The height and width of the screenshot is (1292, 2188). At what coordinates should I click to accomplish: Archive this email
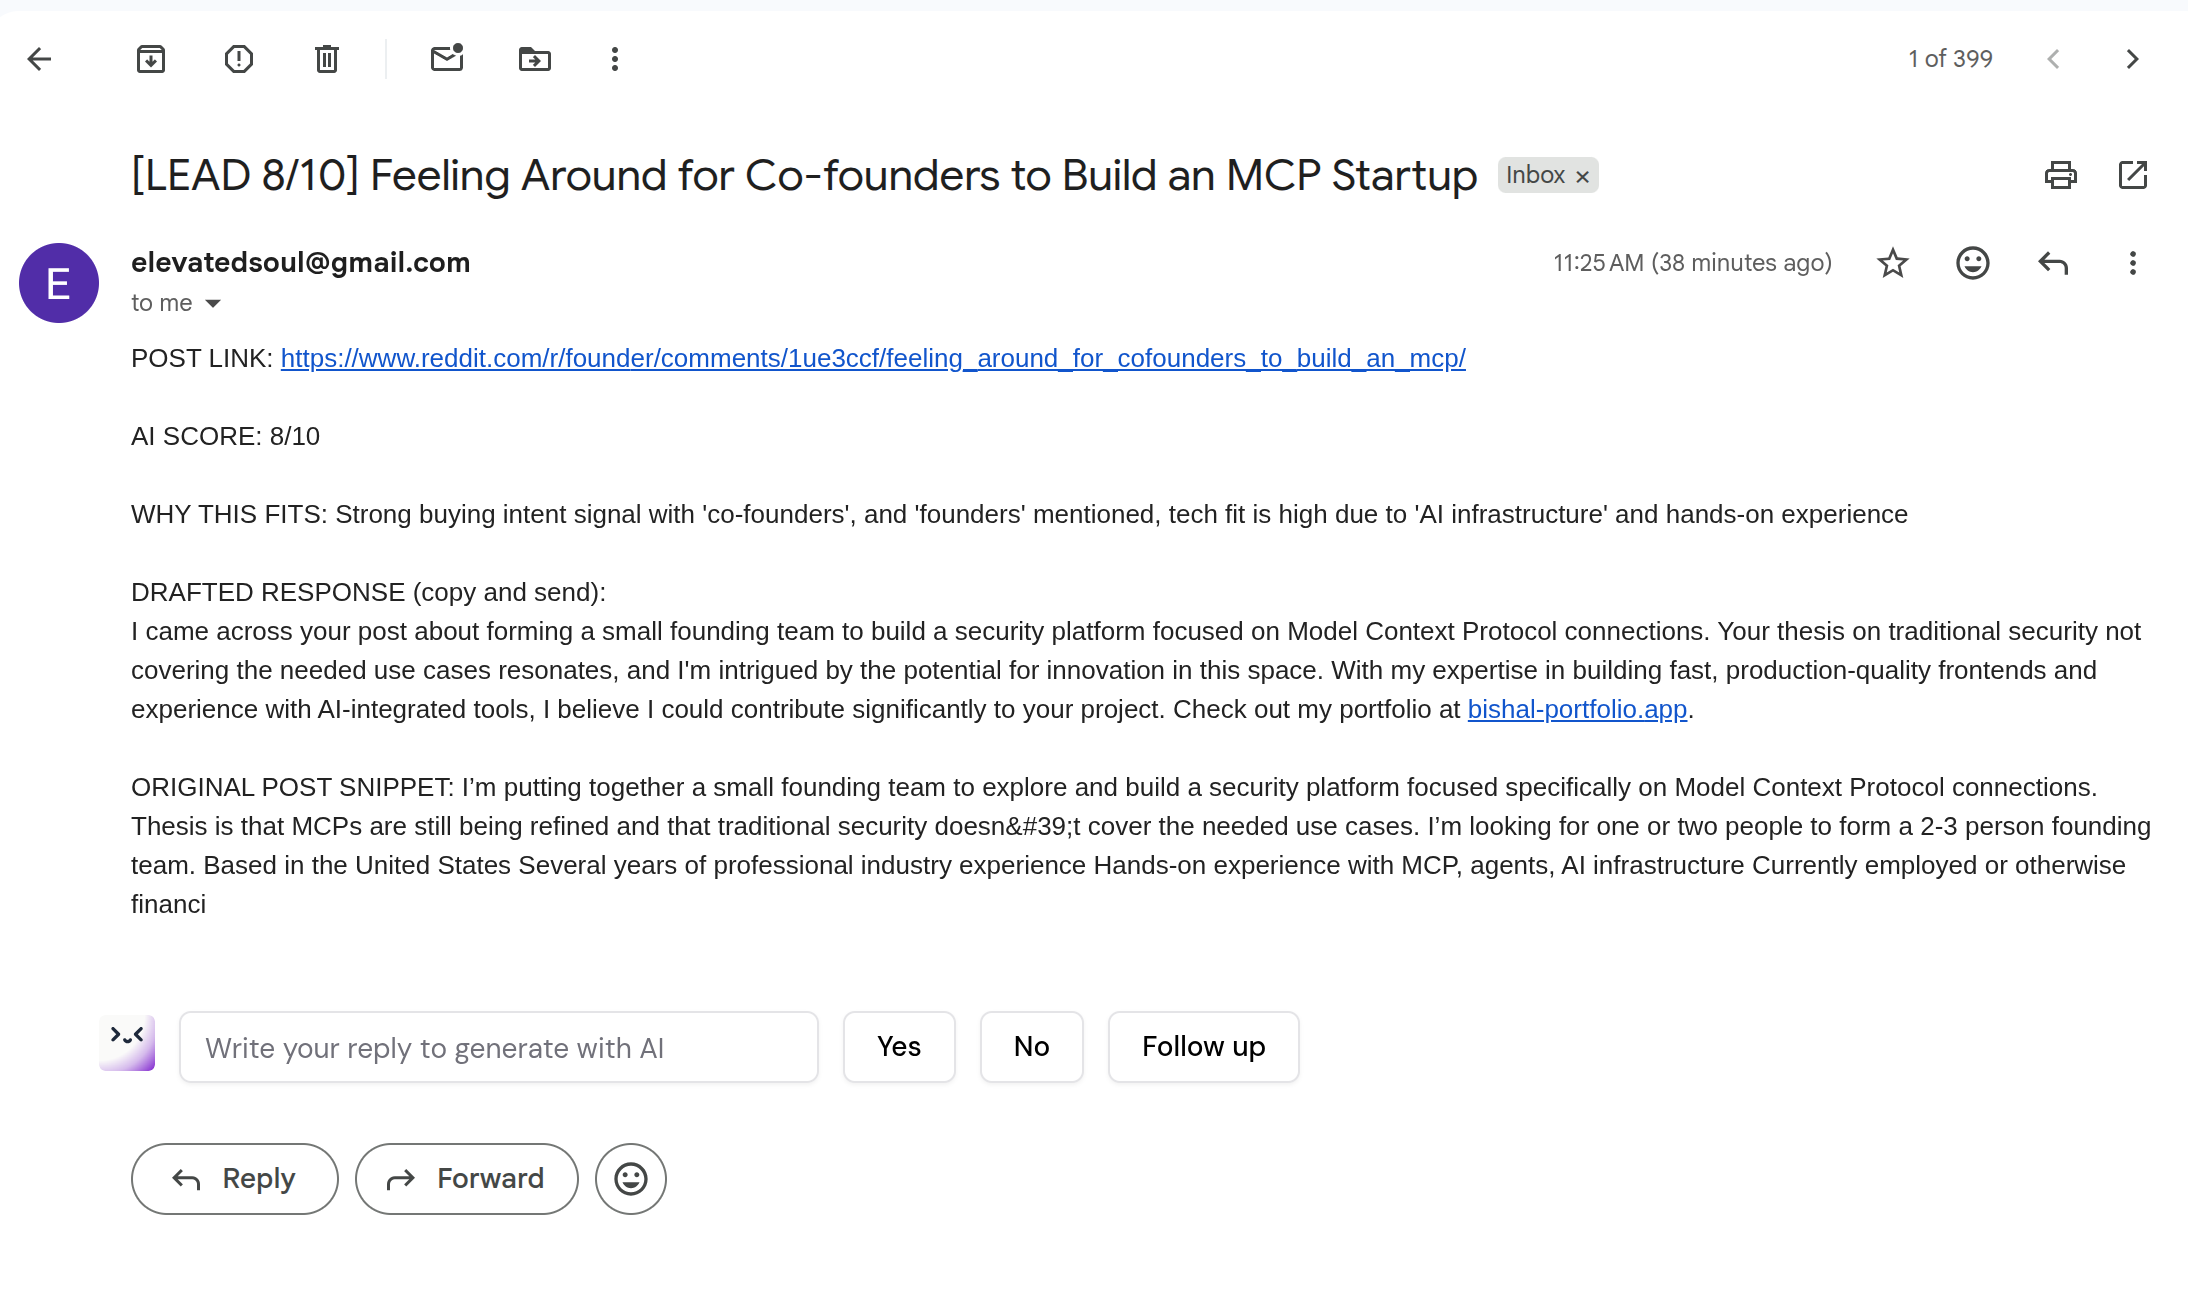(x=151, y=59)
